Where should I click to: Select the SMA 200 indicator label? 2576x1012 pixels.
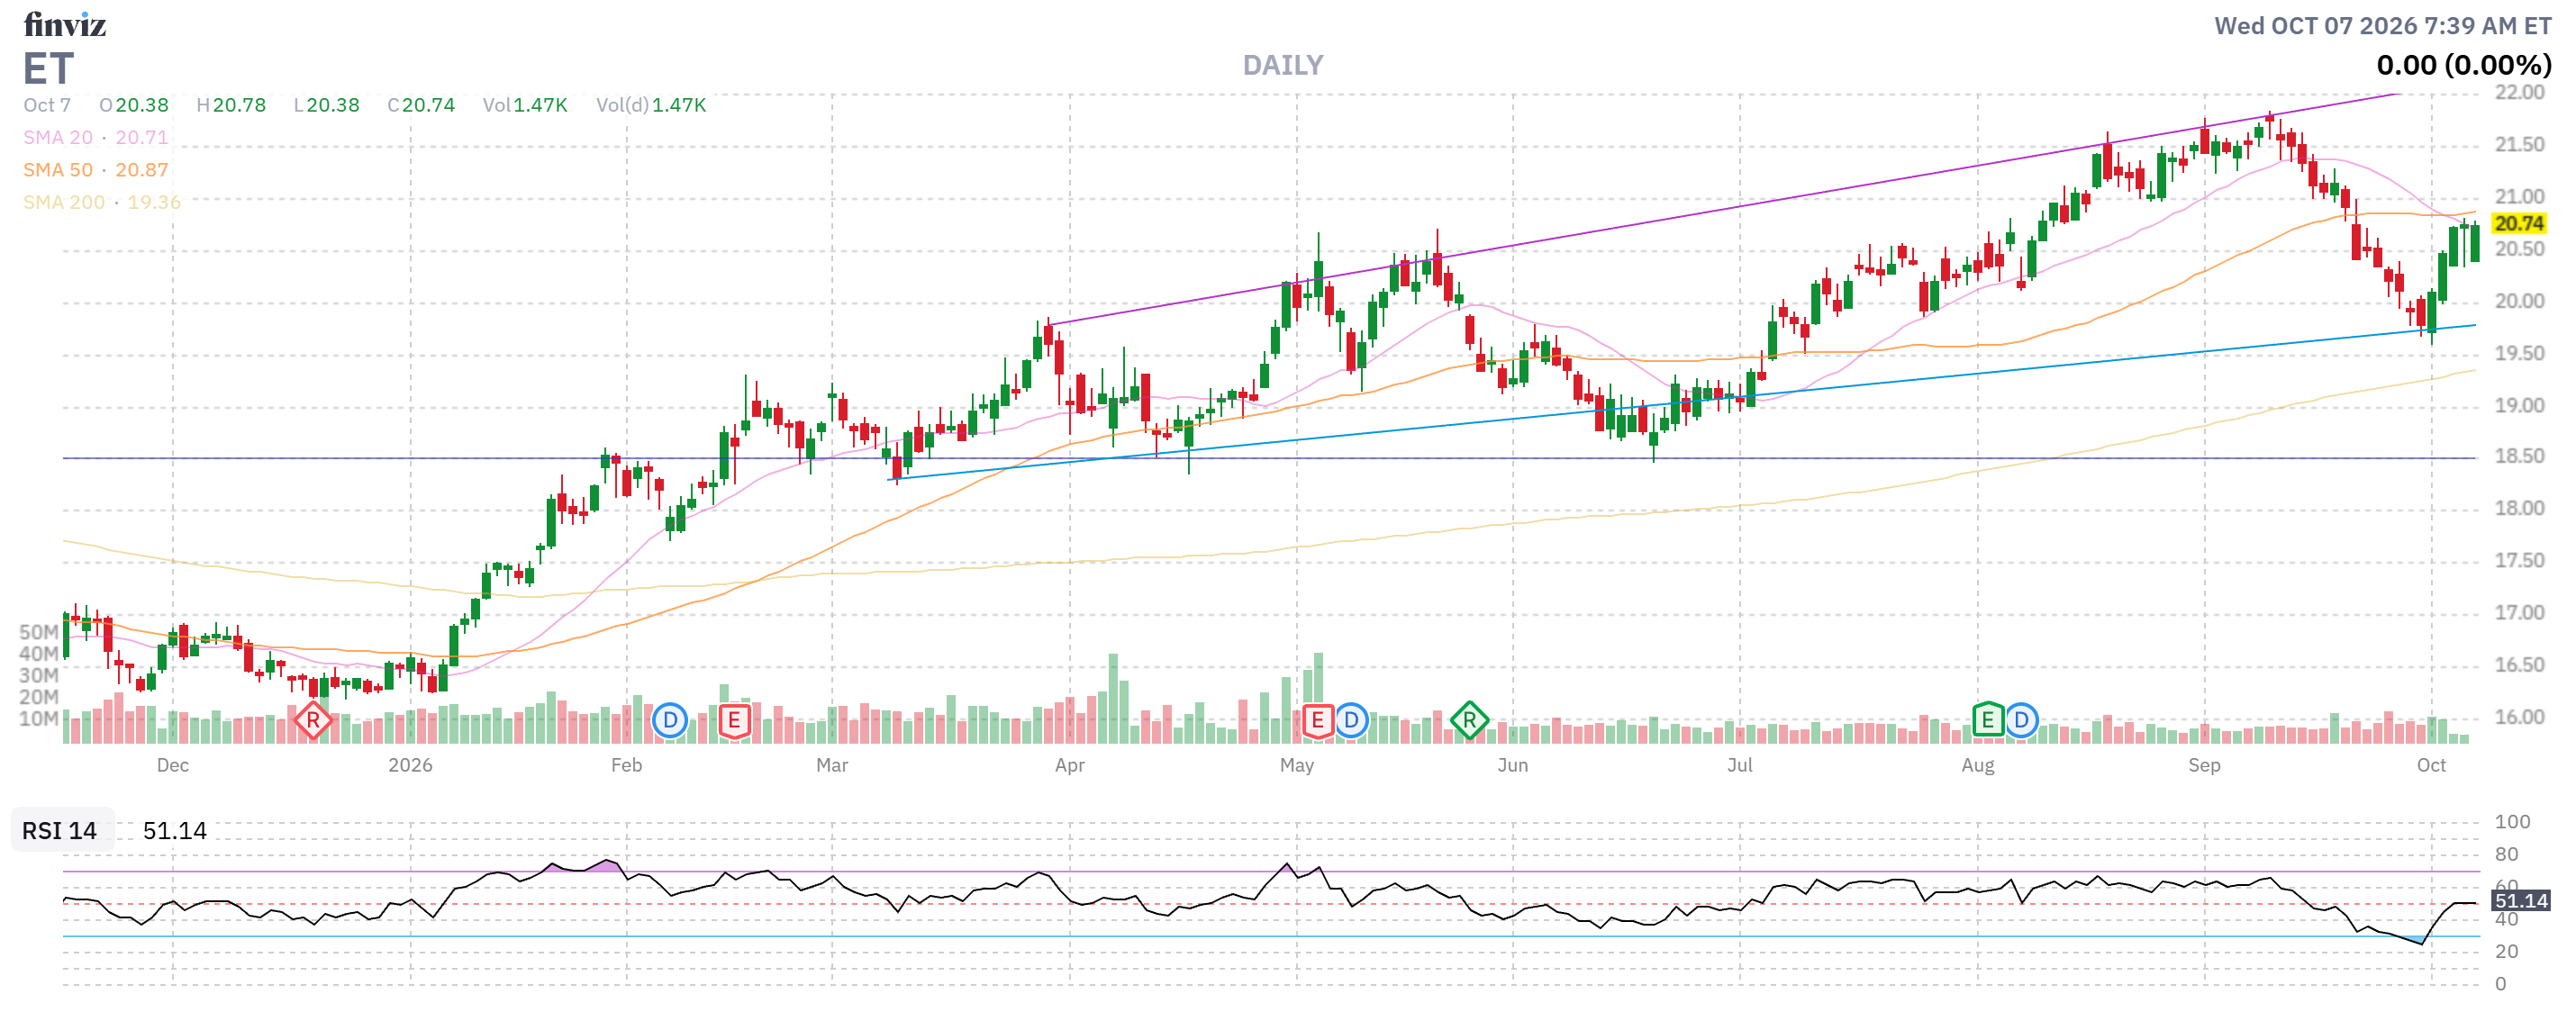[x=64, y=202]
